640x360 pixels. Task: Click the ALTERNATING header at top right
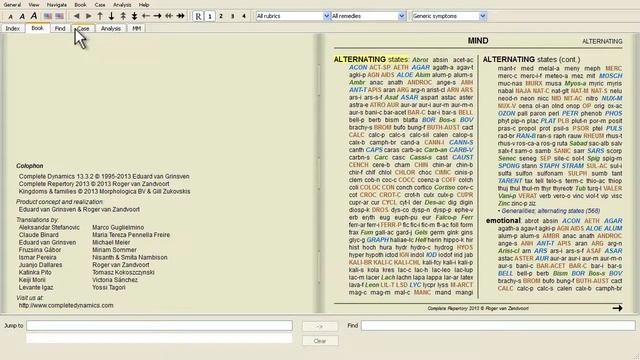click(602, 42)
